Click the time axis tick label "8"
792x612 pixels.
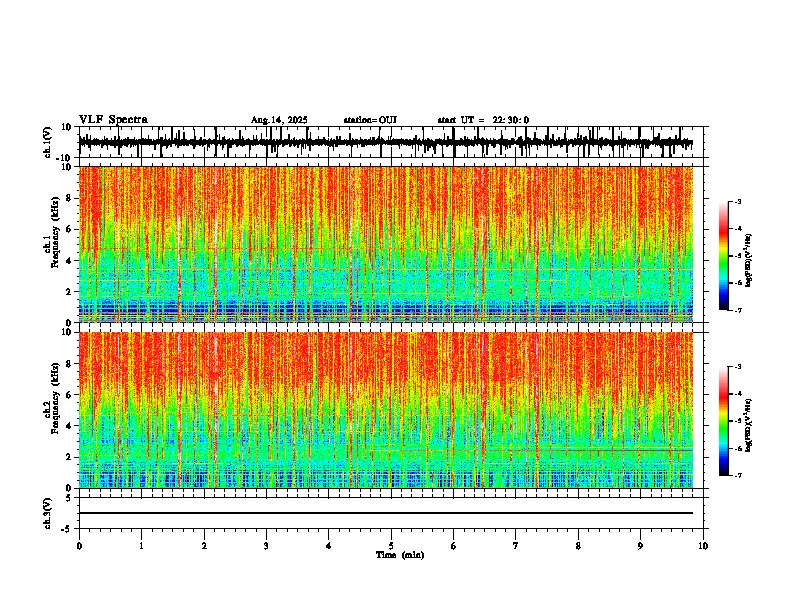[578, 546]
